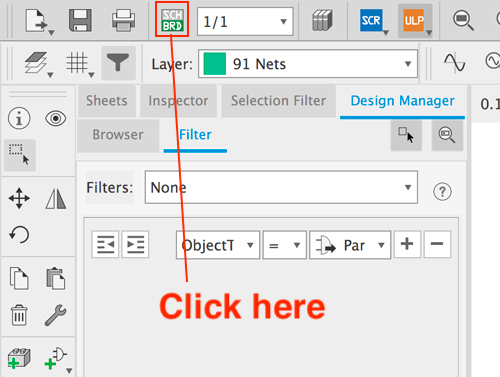Open filter help question mark

pos(442,191)
